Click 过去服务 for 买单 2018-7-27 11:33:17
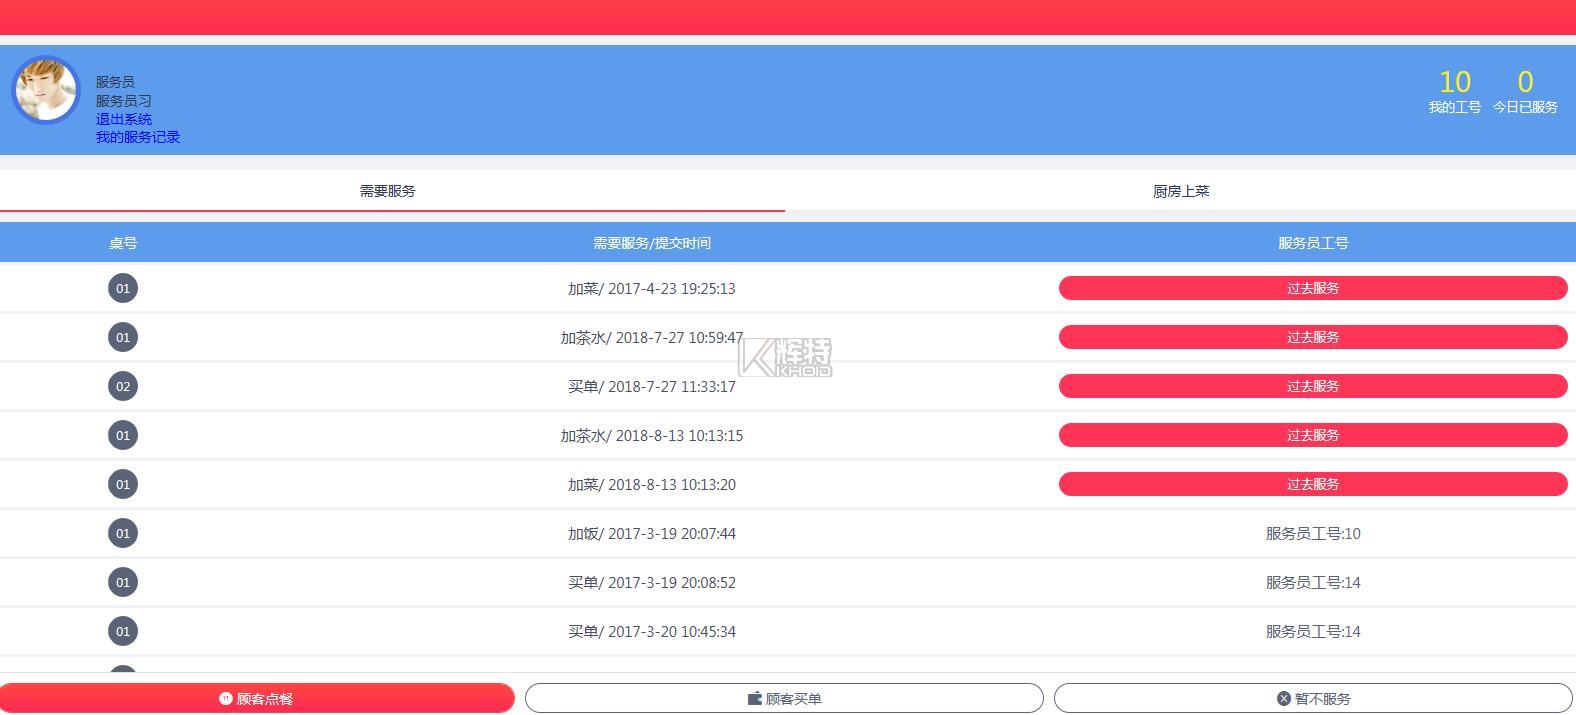The width and height of the screenshot is (1576, 715). pos(1312,386)
